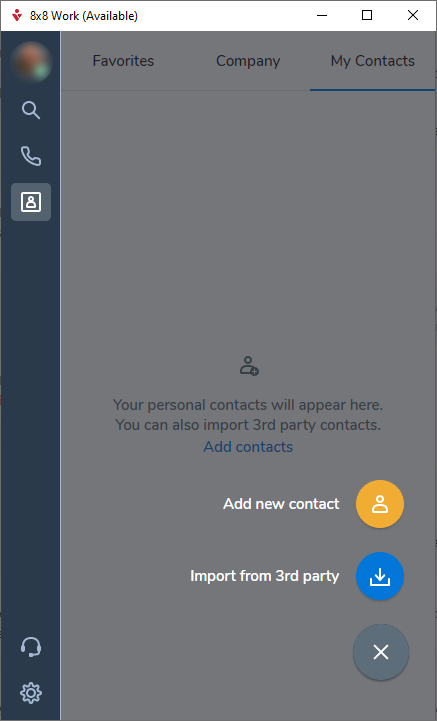
Task: Switch to the Favorites tab
Action: tap(123, 61)
